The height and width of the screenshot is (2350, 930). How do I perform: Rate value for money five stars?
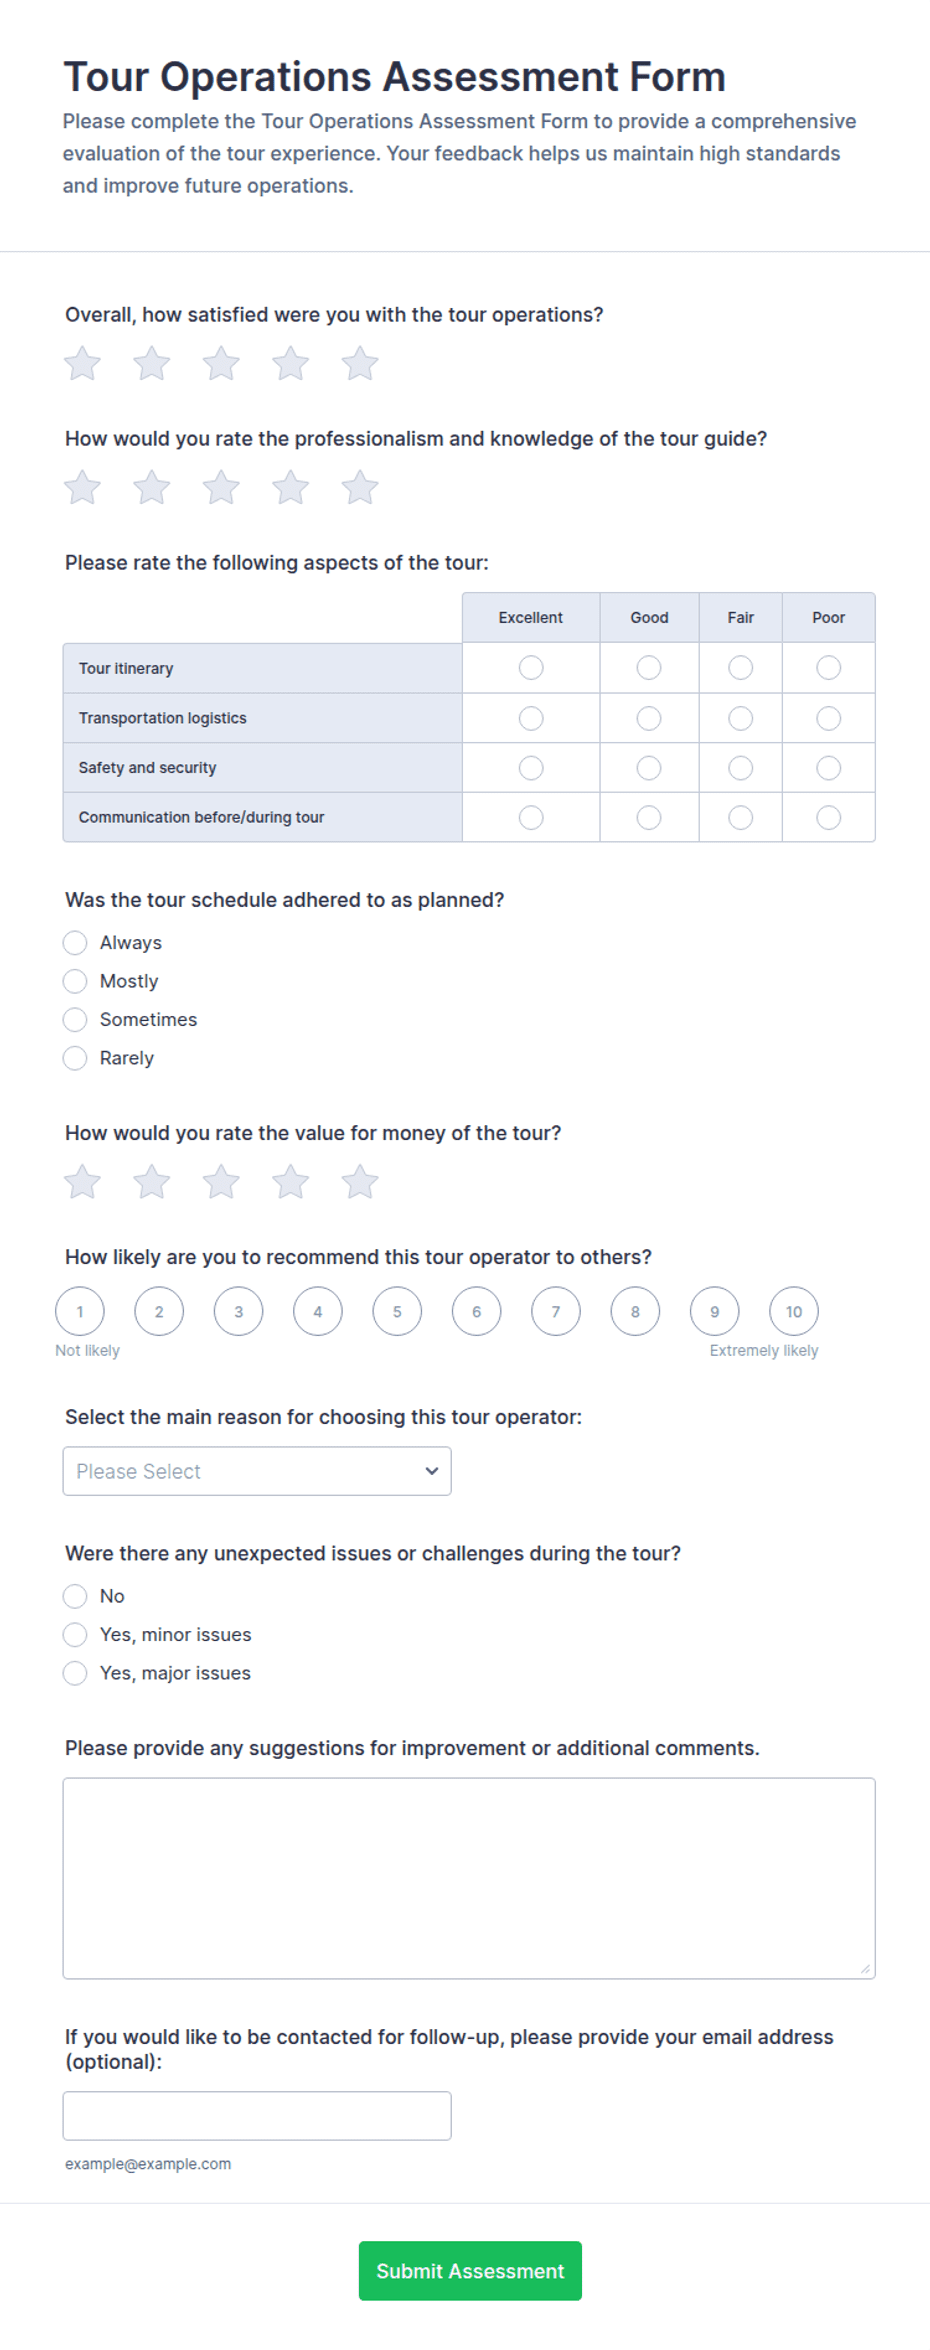click(359, 1182)
